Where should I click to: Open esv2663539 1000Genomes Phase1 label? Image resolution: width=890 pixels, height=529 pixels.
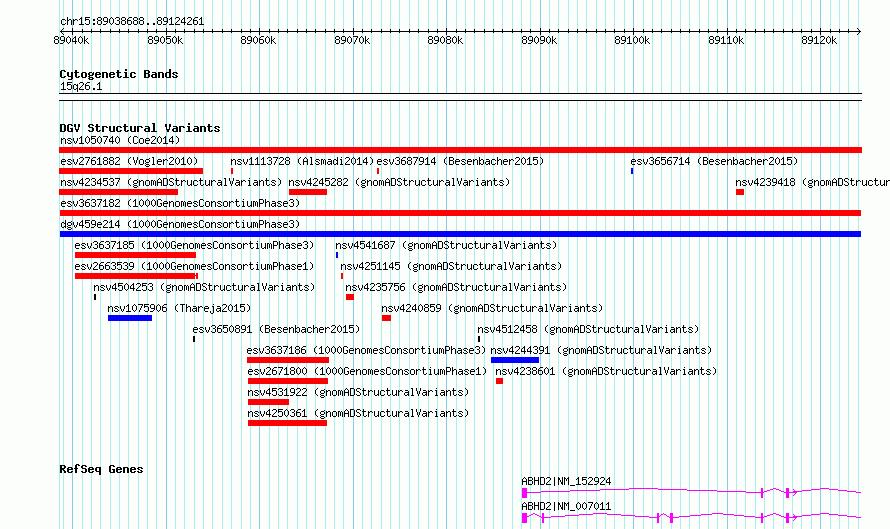[194, 266]
